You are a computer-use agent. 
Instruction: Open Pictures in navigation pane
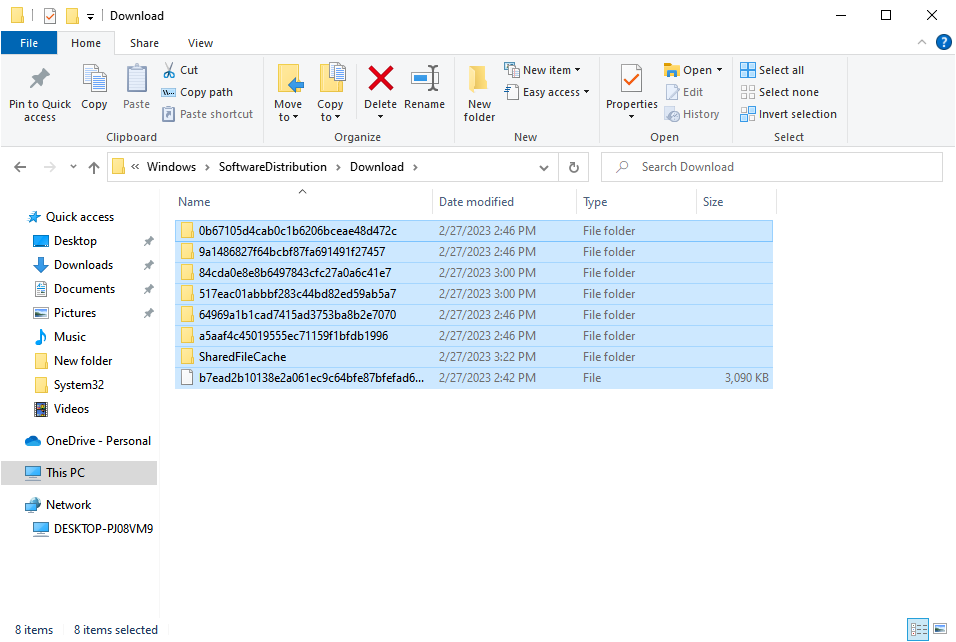tap(74, 313)
